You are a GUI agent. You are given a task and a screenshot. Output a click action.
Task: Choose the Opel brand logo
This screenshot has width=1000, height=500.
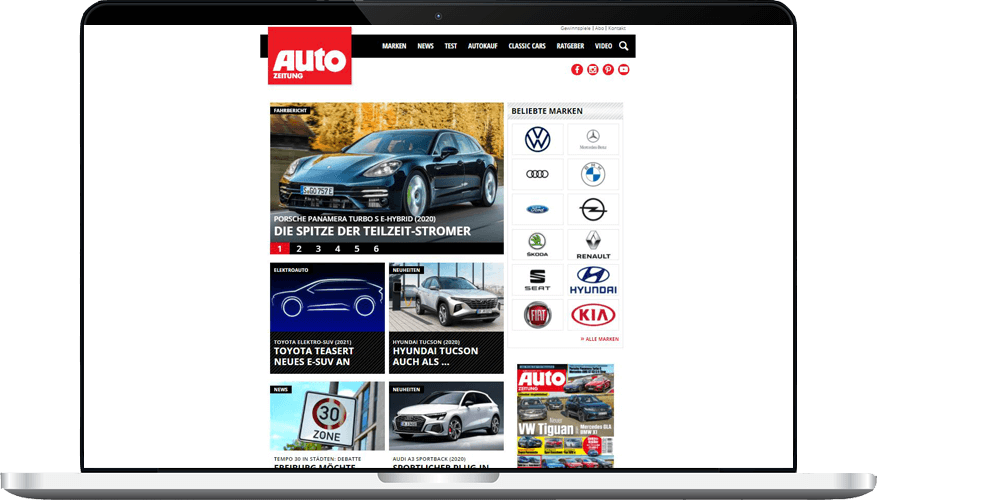(x=593, y=209)
